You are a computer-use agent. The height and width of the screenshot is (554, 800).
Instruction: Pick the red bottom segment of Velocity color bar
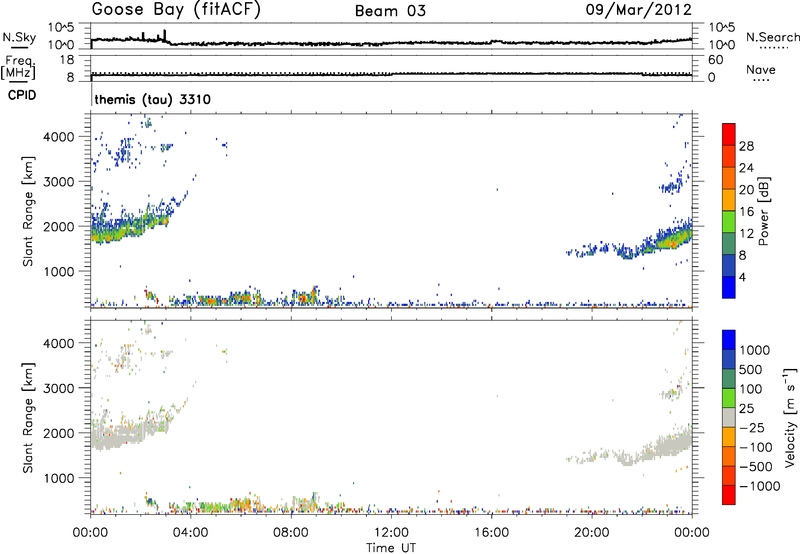(x=729, y=494)
